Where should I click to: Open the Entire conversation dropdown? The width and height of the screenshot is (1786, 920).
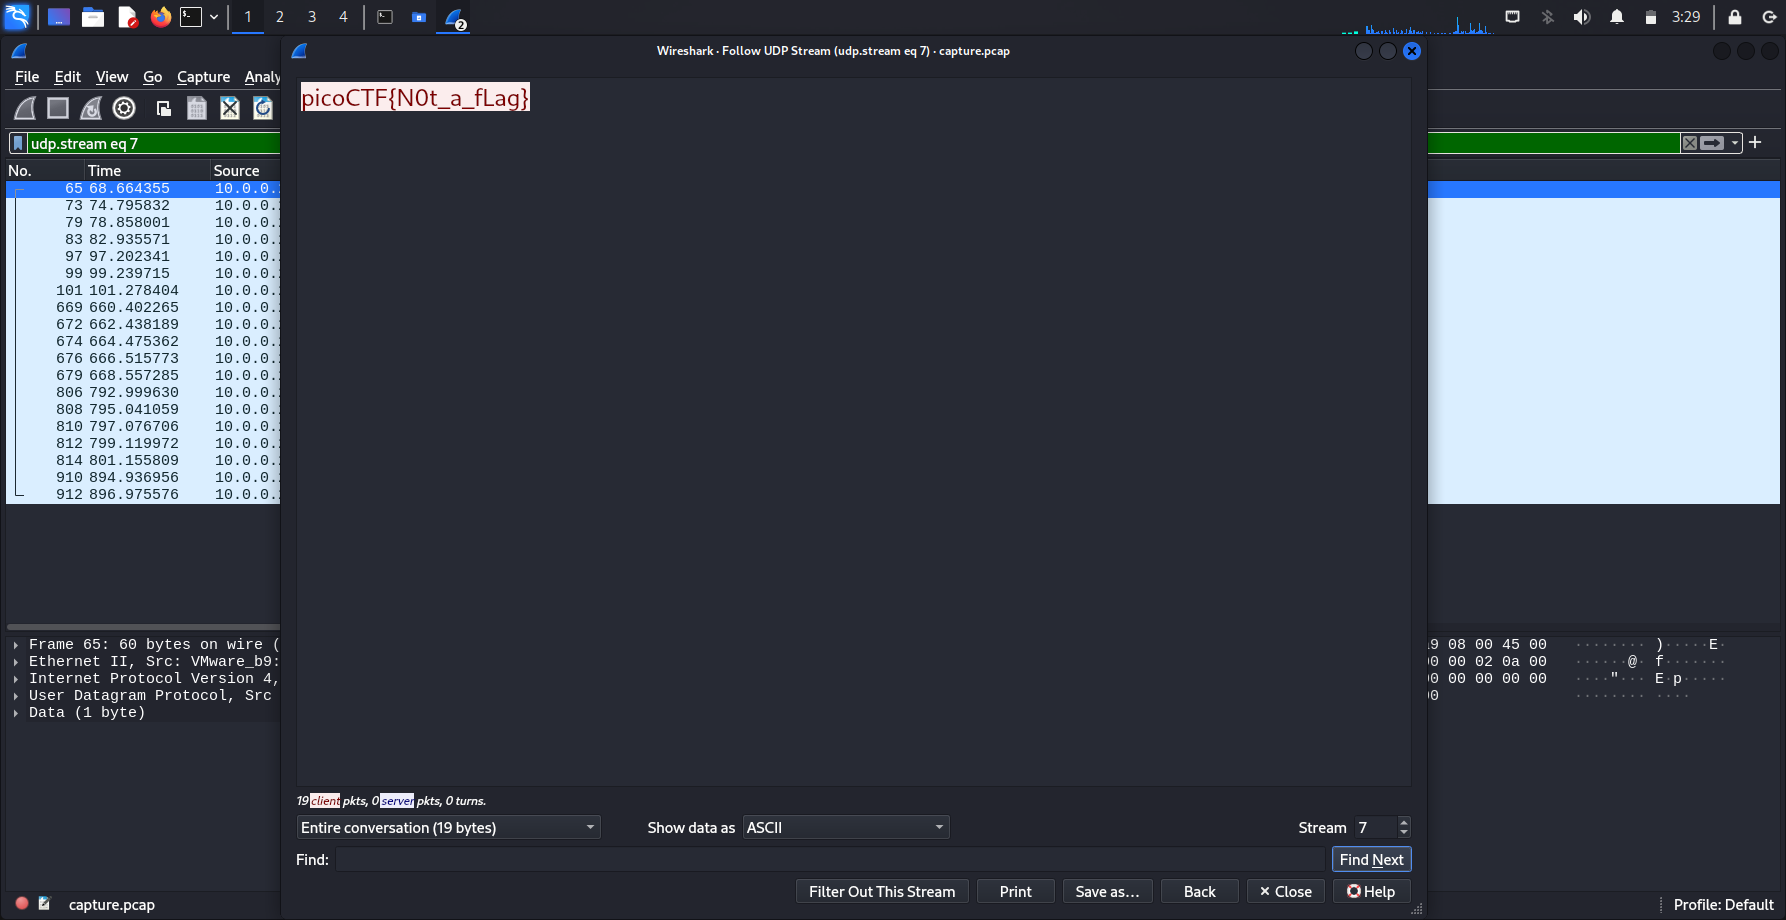(x=448, y=827)
